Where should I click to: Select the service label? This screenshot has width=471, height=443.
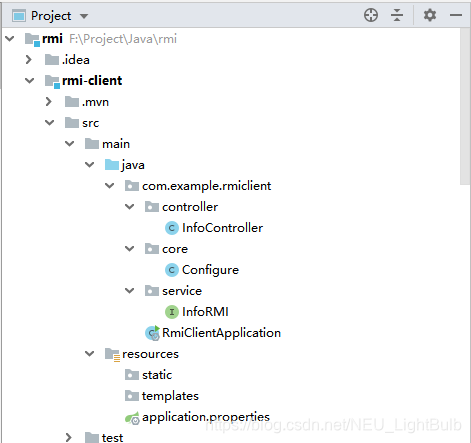(x=182, y=291)
